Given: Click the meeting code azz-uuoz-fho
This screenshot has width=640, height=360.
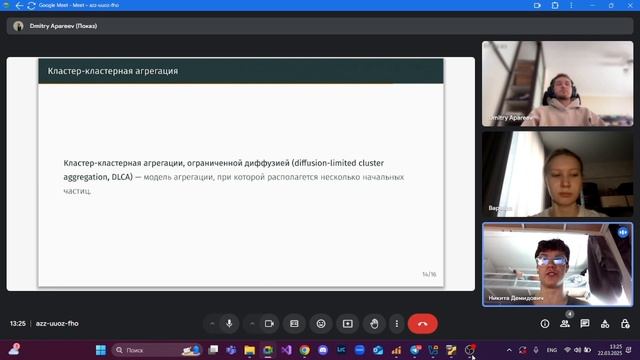Looking at the screenshot, I should click(x=57, y=324).
